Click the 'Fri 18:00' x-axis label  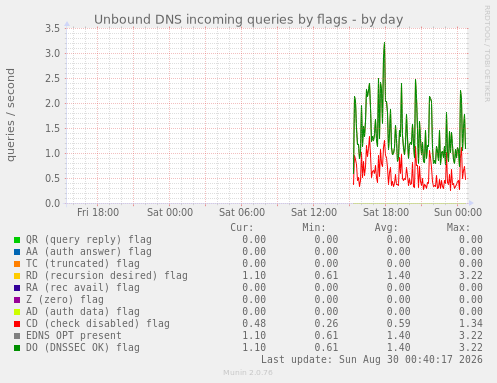(98, 212)
